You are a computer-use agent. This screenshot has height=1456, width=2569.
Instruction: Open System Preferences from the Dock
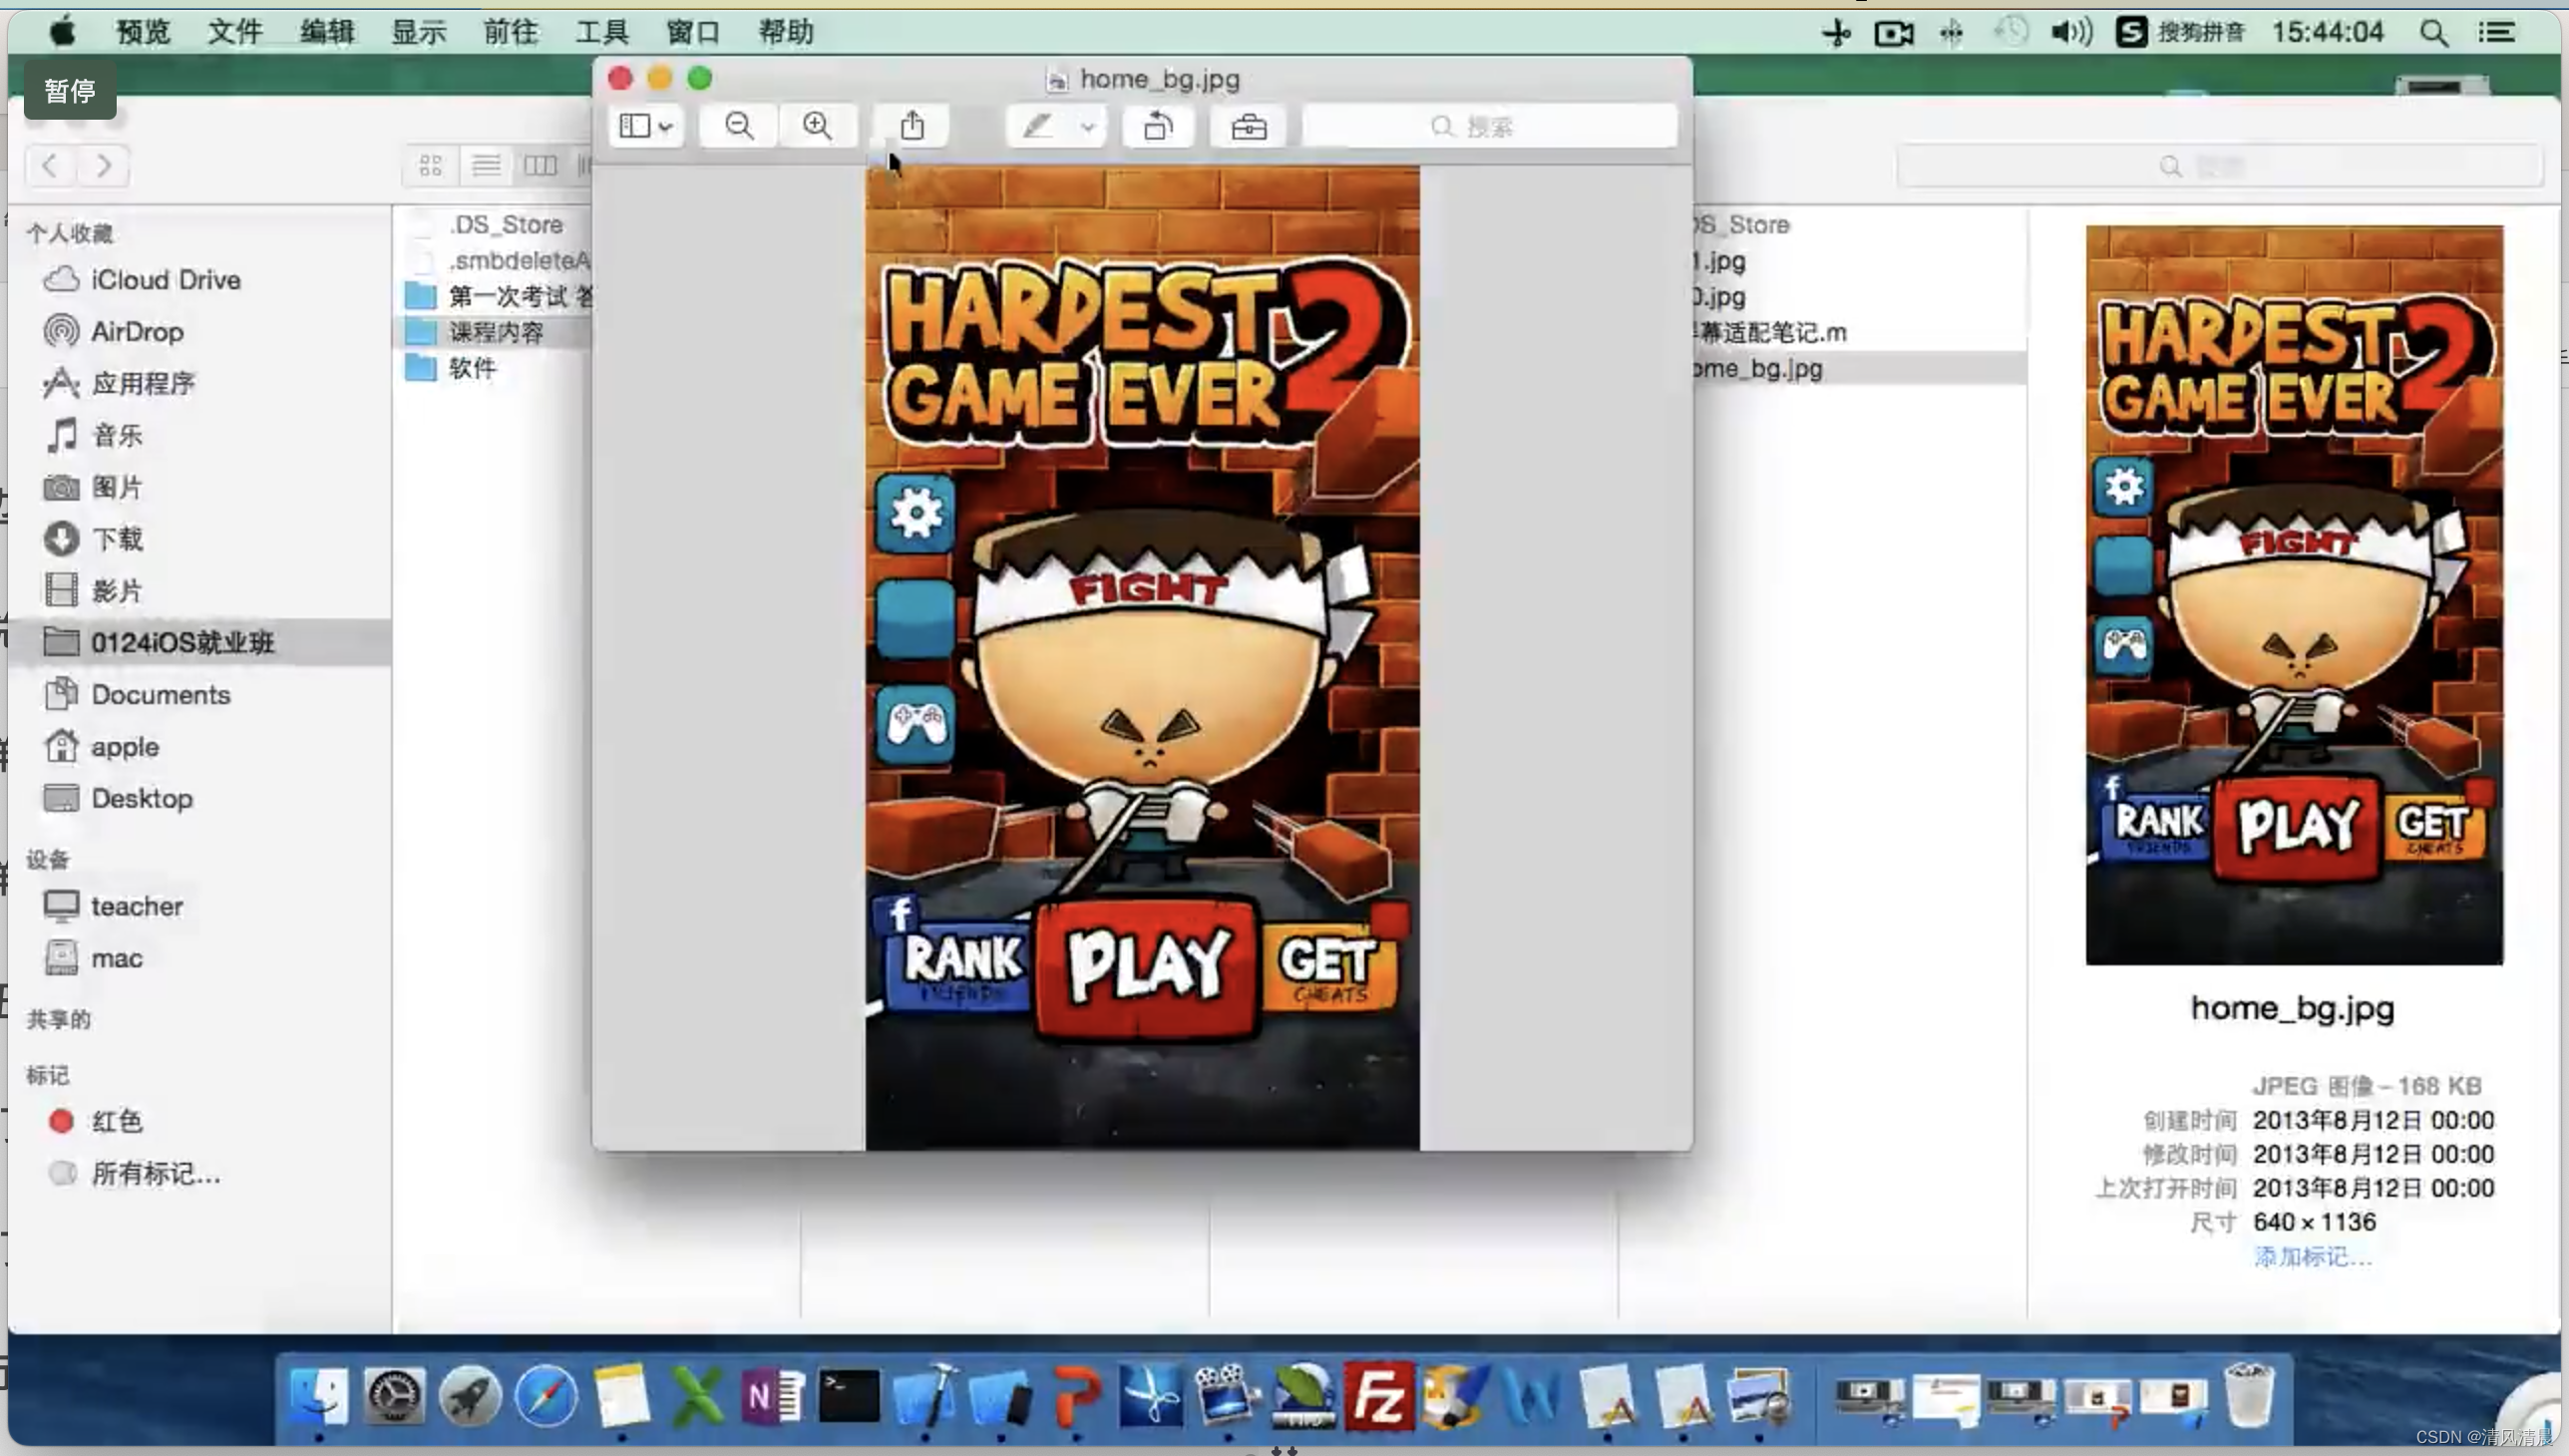[x=394, y=1396]
